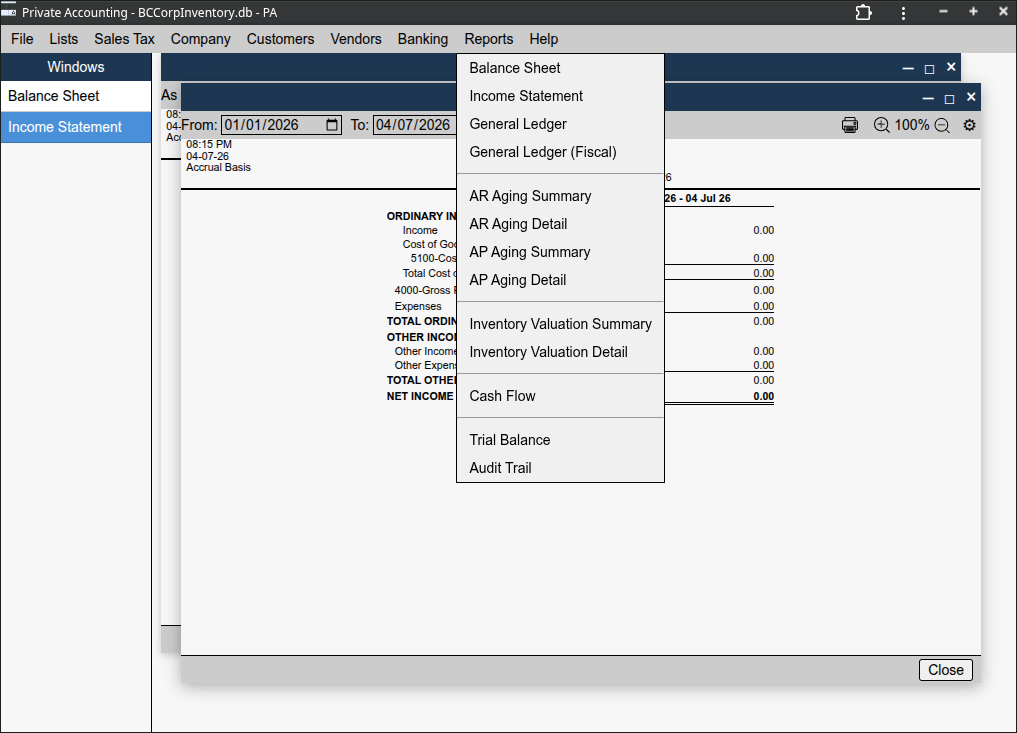Choose Income Statement from Reports menu
1017x733 pixels.
click(560, 96)
